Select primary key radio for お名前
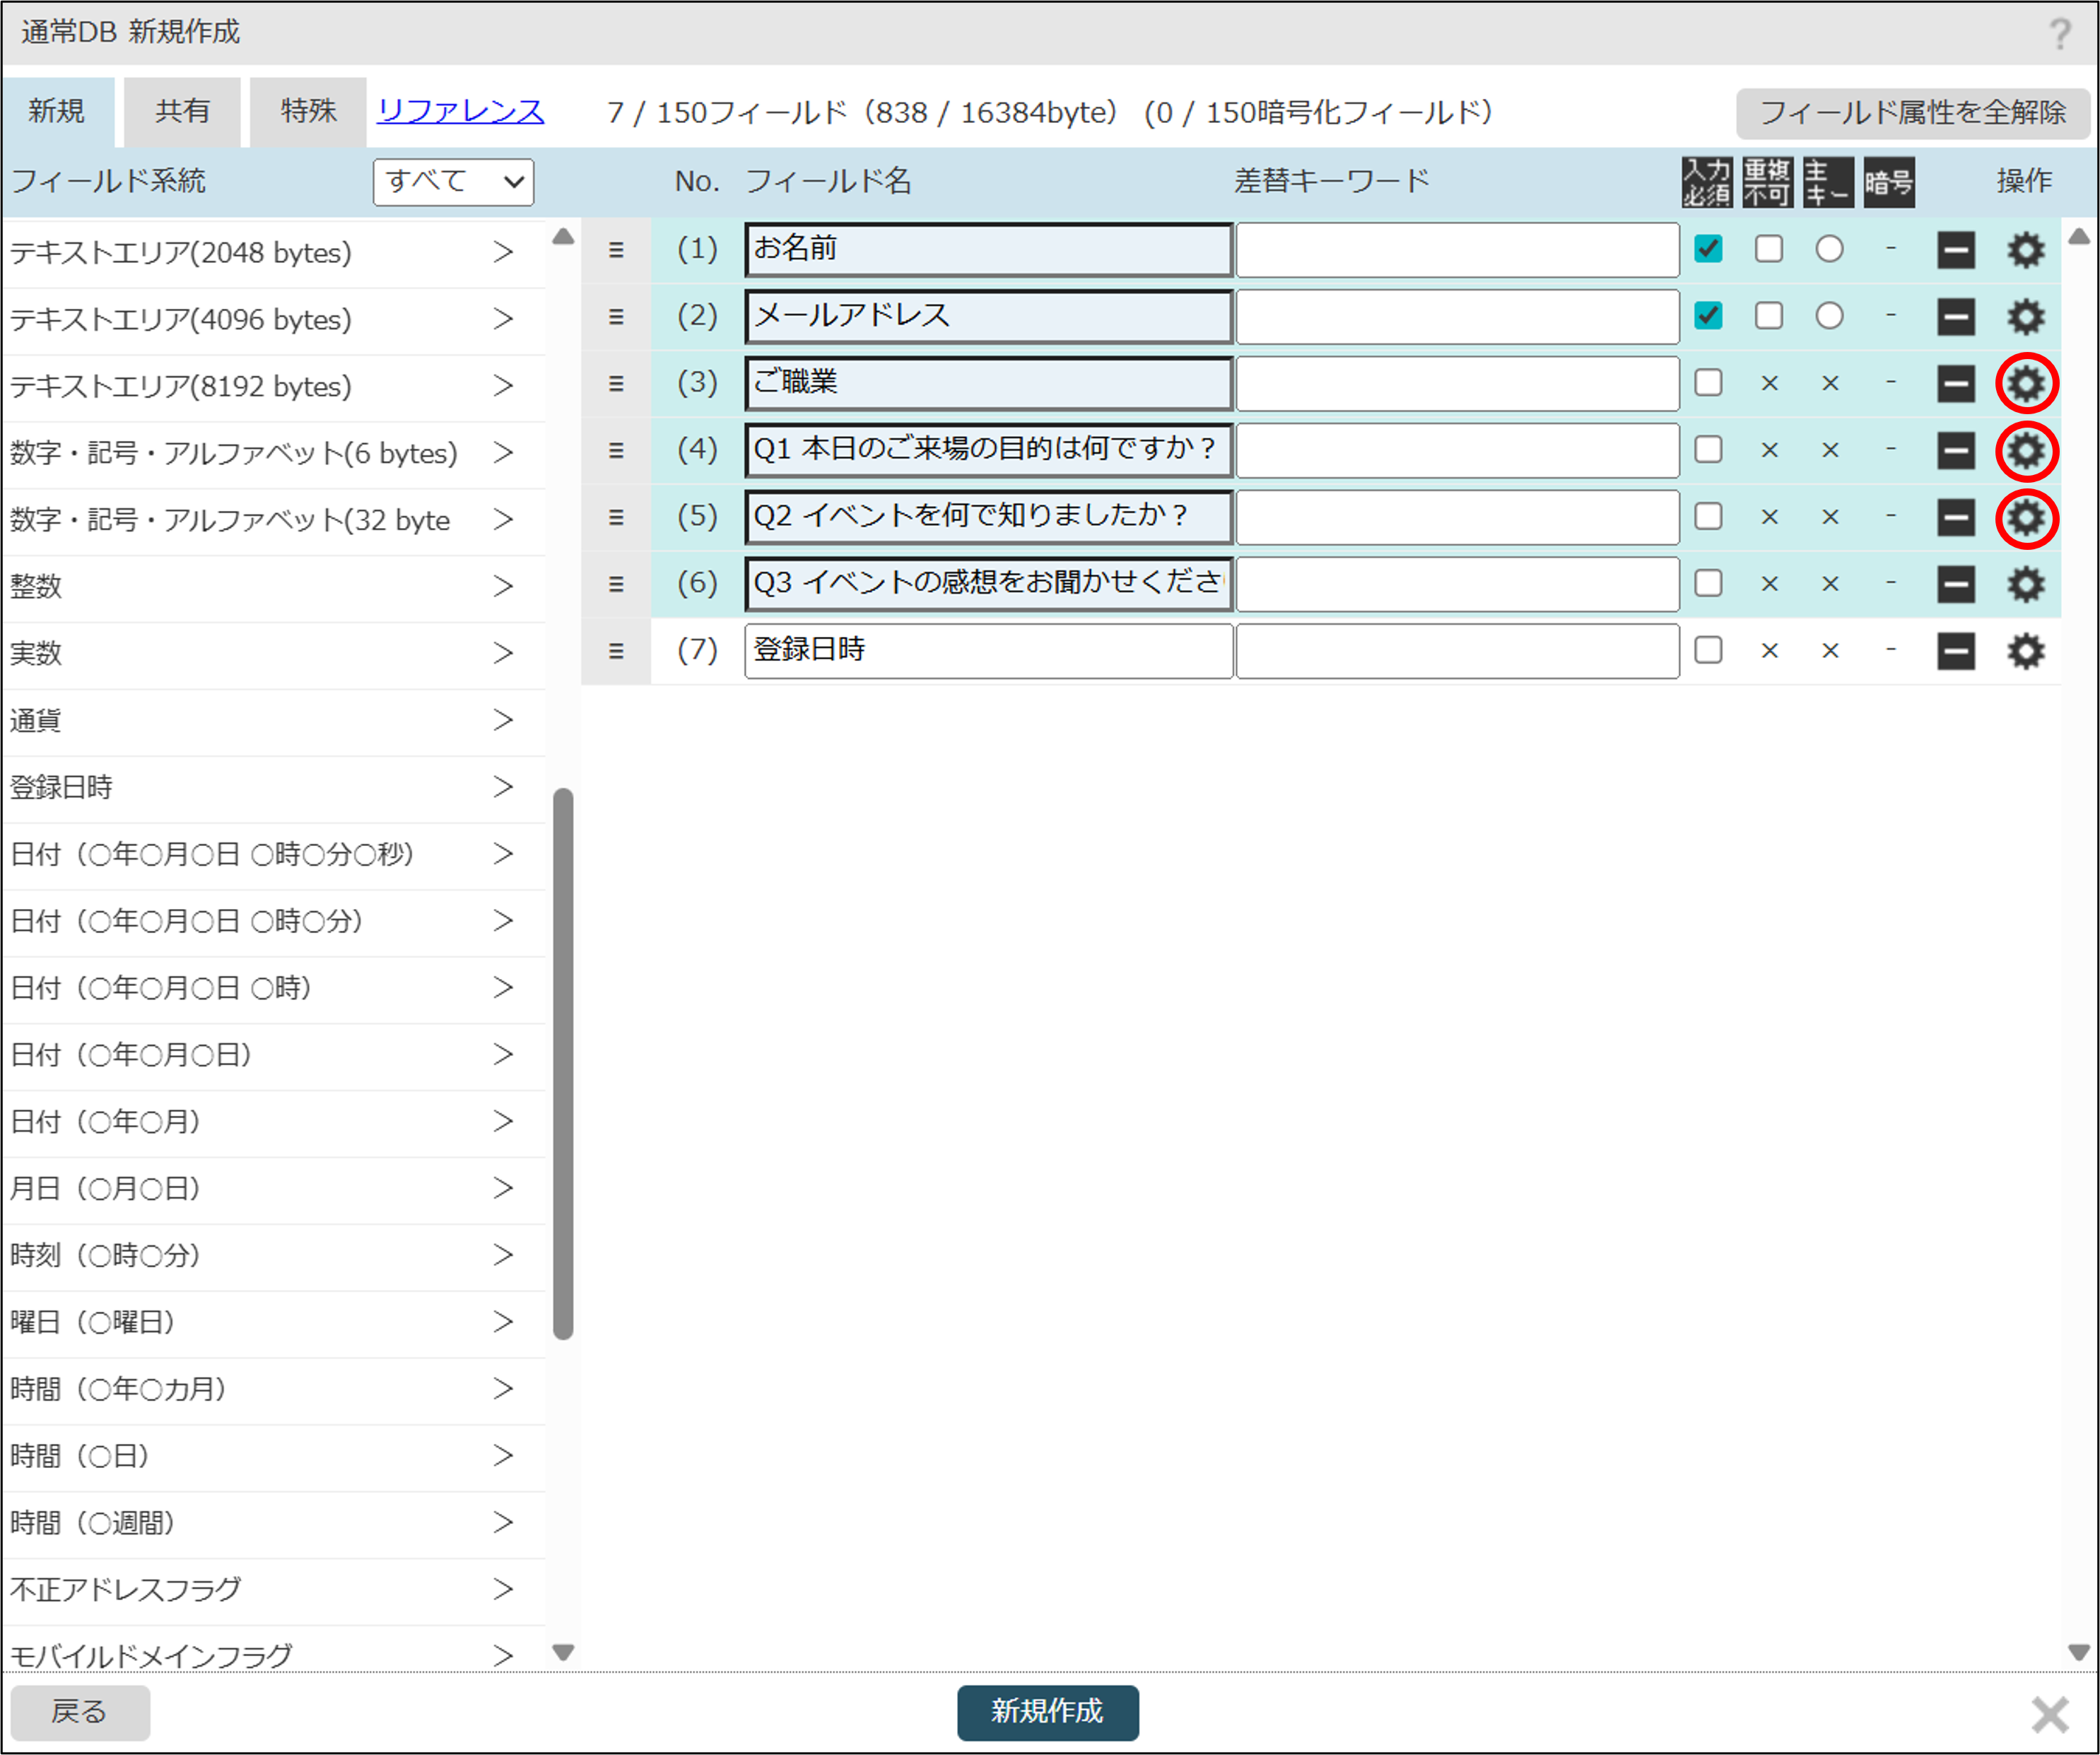2100x1755 pixels. pyautogui.click(x=1829, y=249)
